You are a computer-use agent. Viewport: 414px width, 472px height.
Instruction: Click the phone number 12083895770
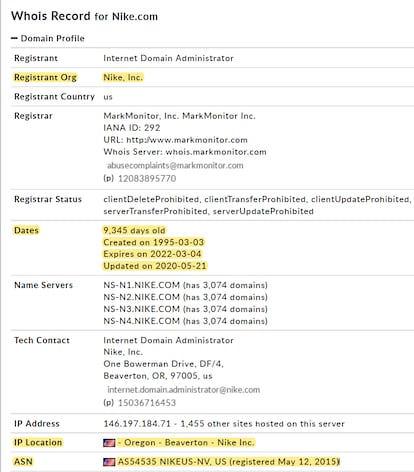(147, 179)
